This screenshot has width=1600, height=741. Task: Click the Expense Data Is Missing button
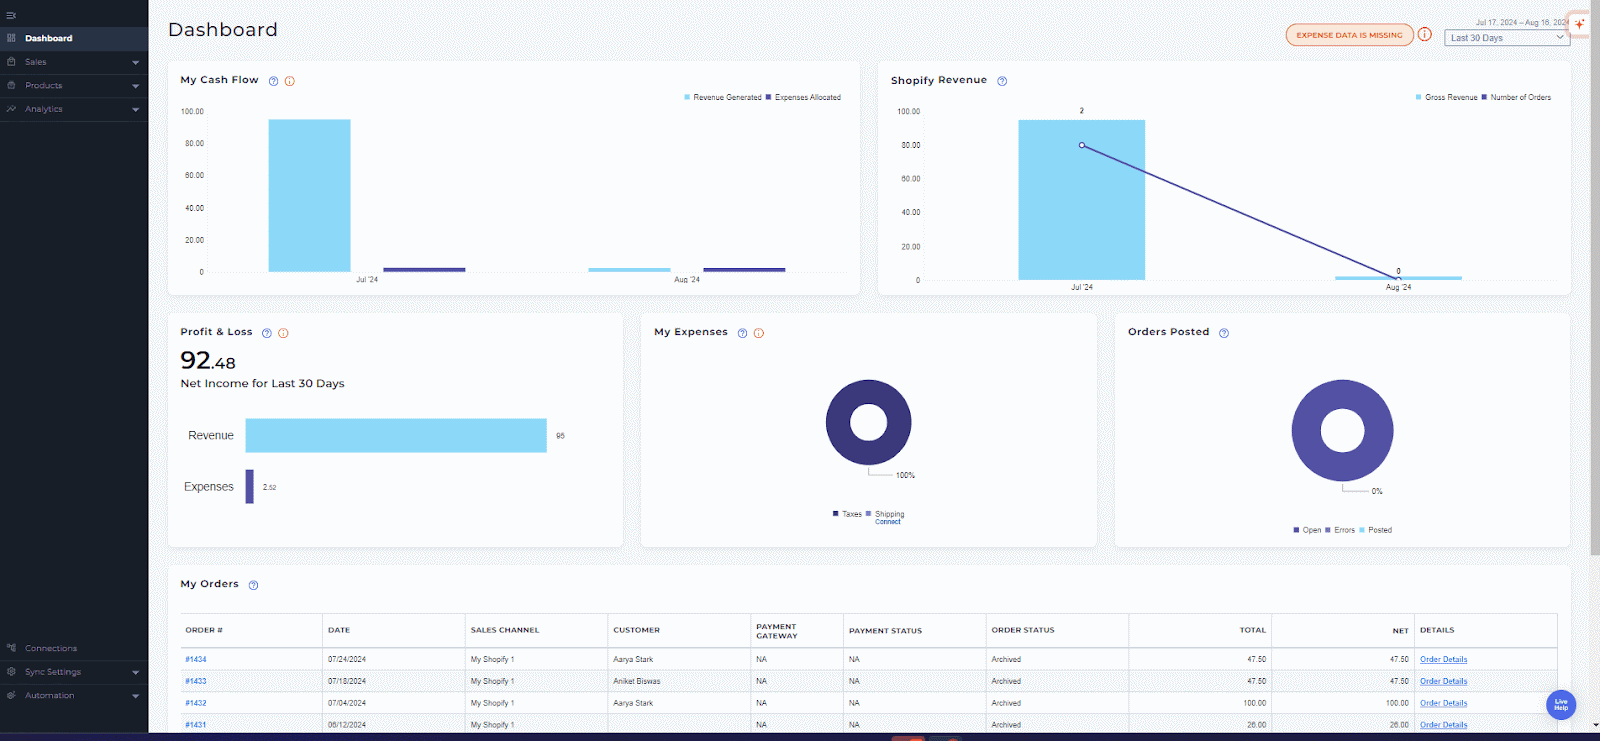[x=1349, y=35]
